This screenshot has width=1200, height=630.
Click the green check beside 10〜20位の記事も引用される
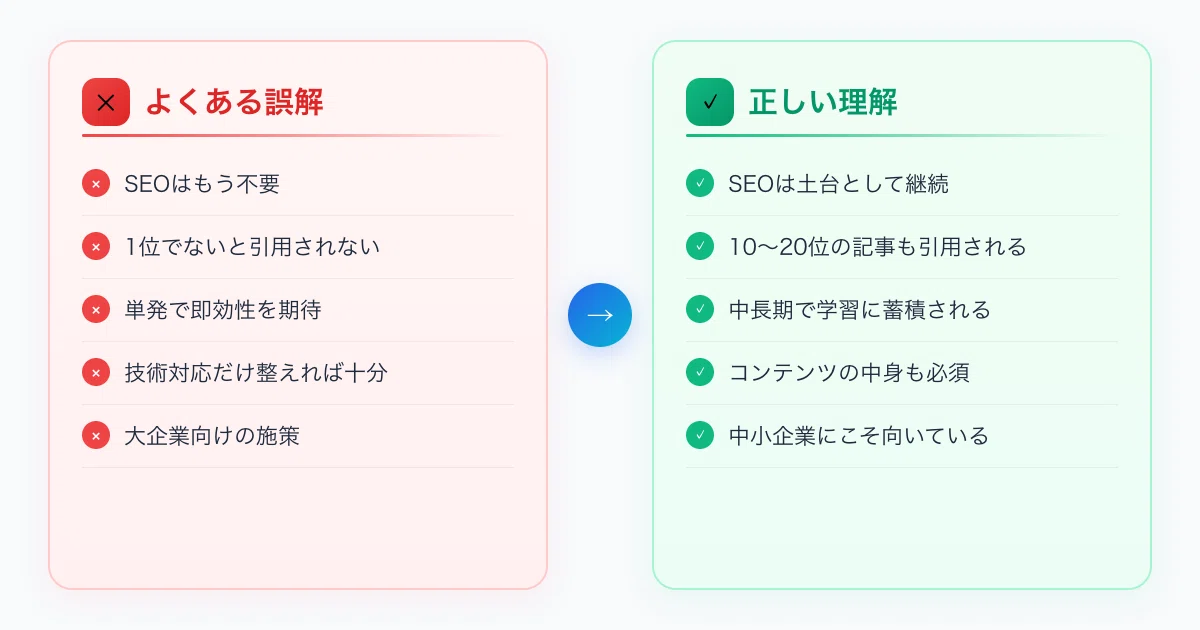point(700,247)
